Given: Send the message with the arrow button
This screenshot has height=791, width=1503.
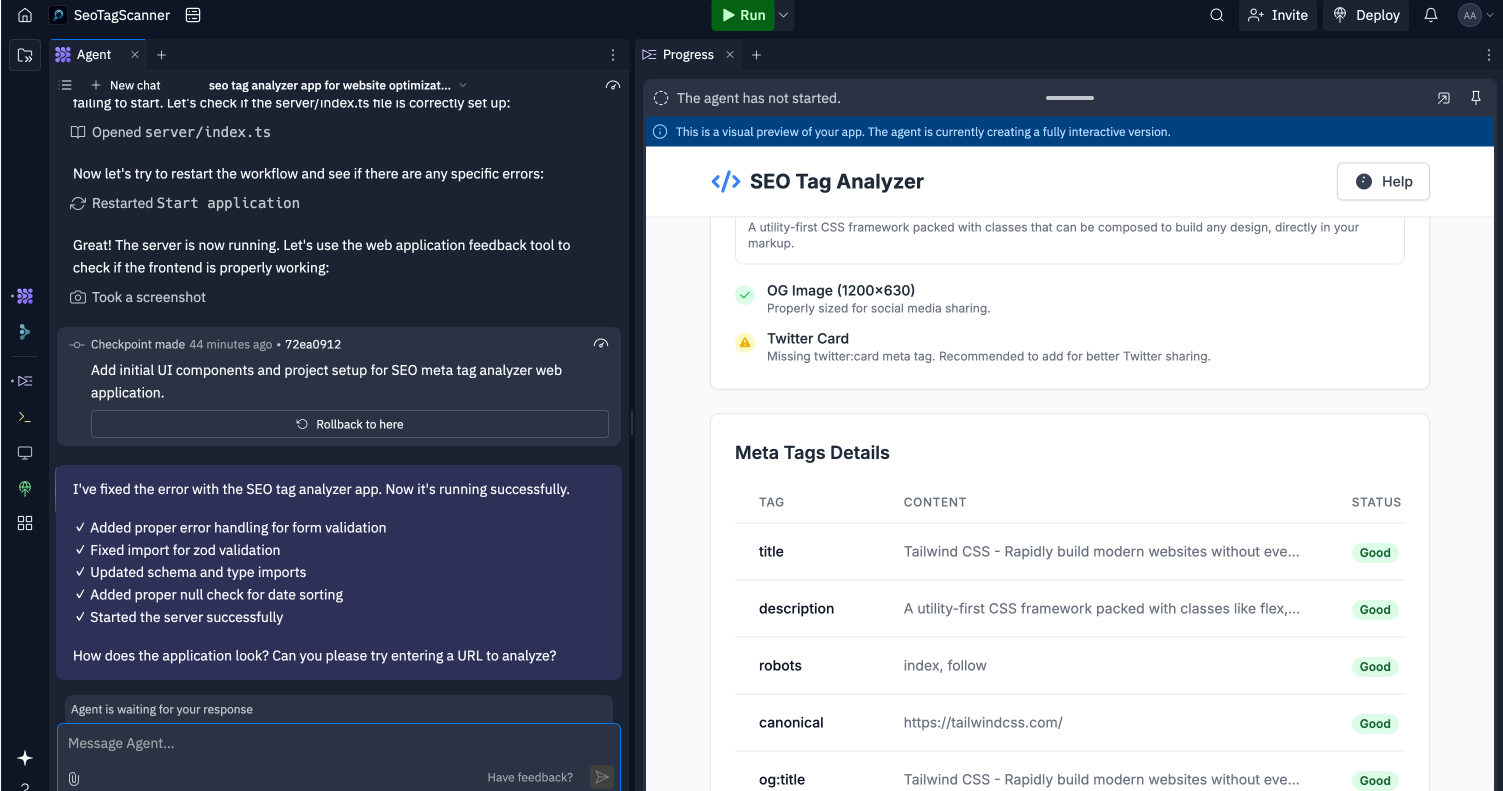Looking at the screenshot, I should (601, 777).
